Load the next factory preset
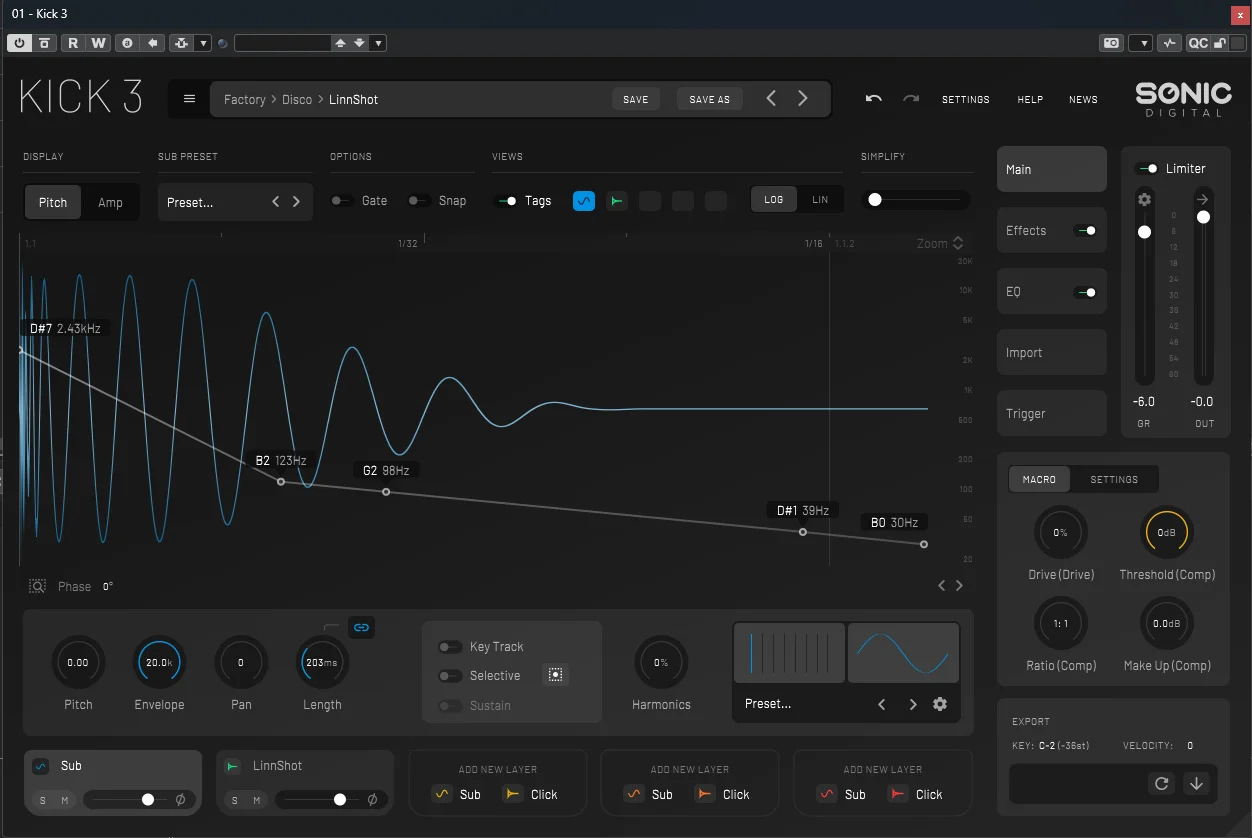Viewport: 1252px width, 838px height. (x=803, y=98)
